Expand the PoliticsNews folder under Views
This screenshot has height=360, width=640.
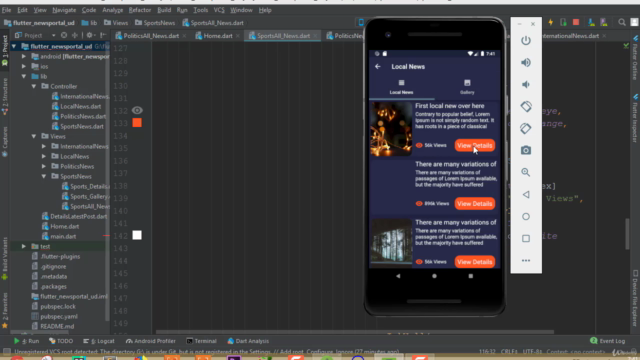[x=44, y=166]
